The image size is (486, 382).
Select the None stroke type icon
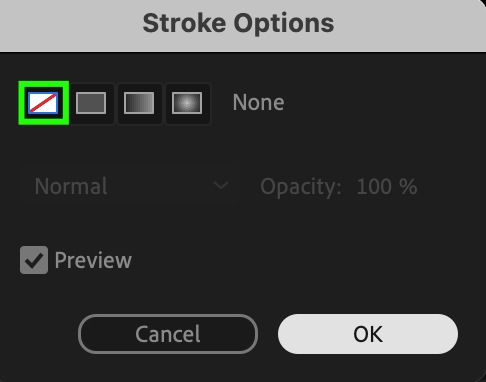(x=43, y=103)
